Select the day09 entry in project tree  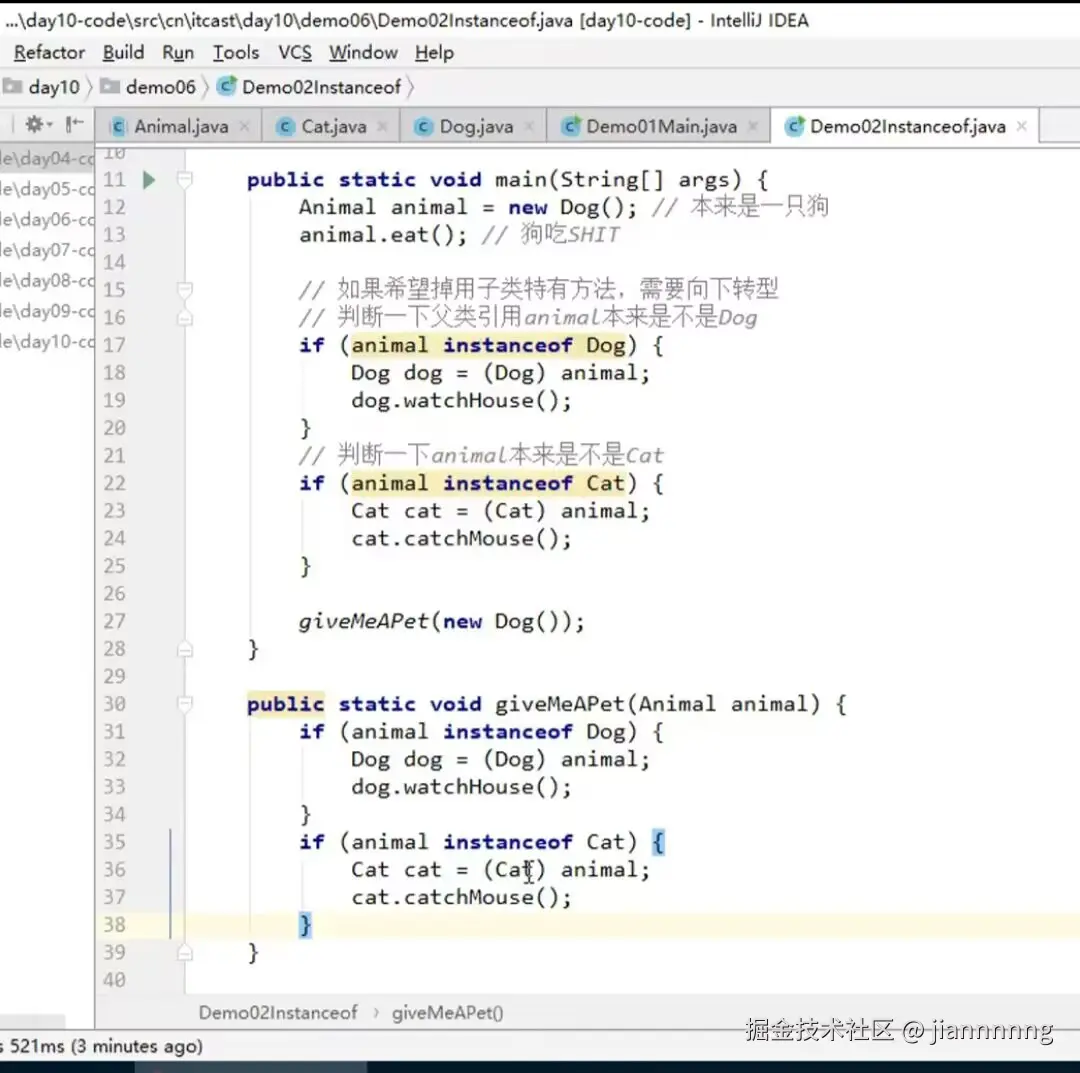pos(47,311)
